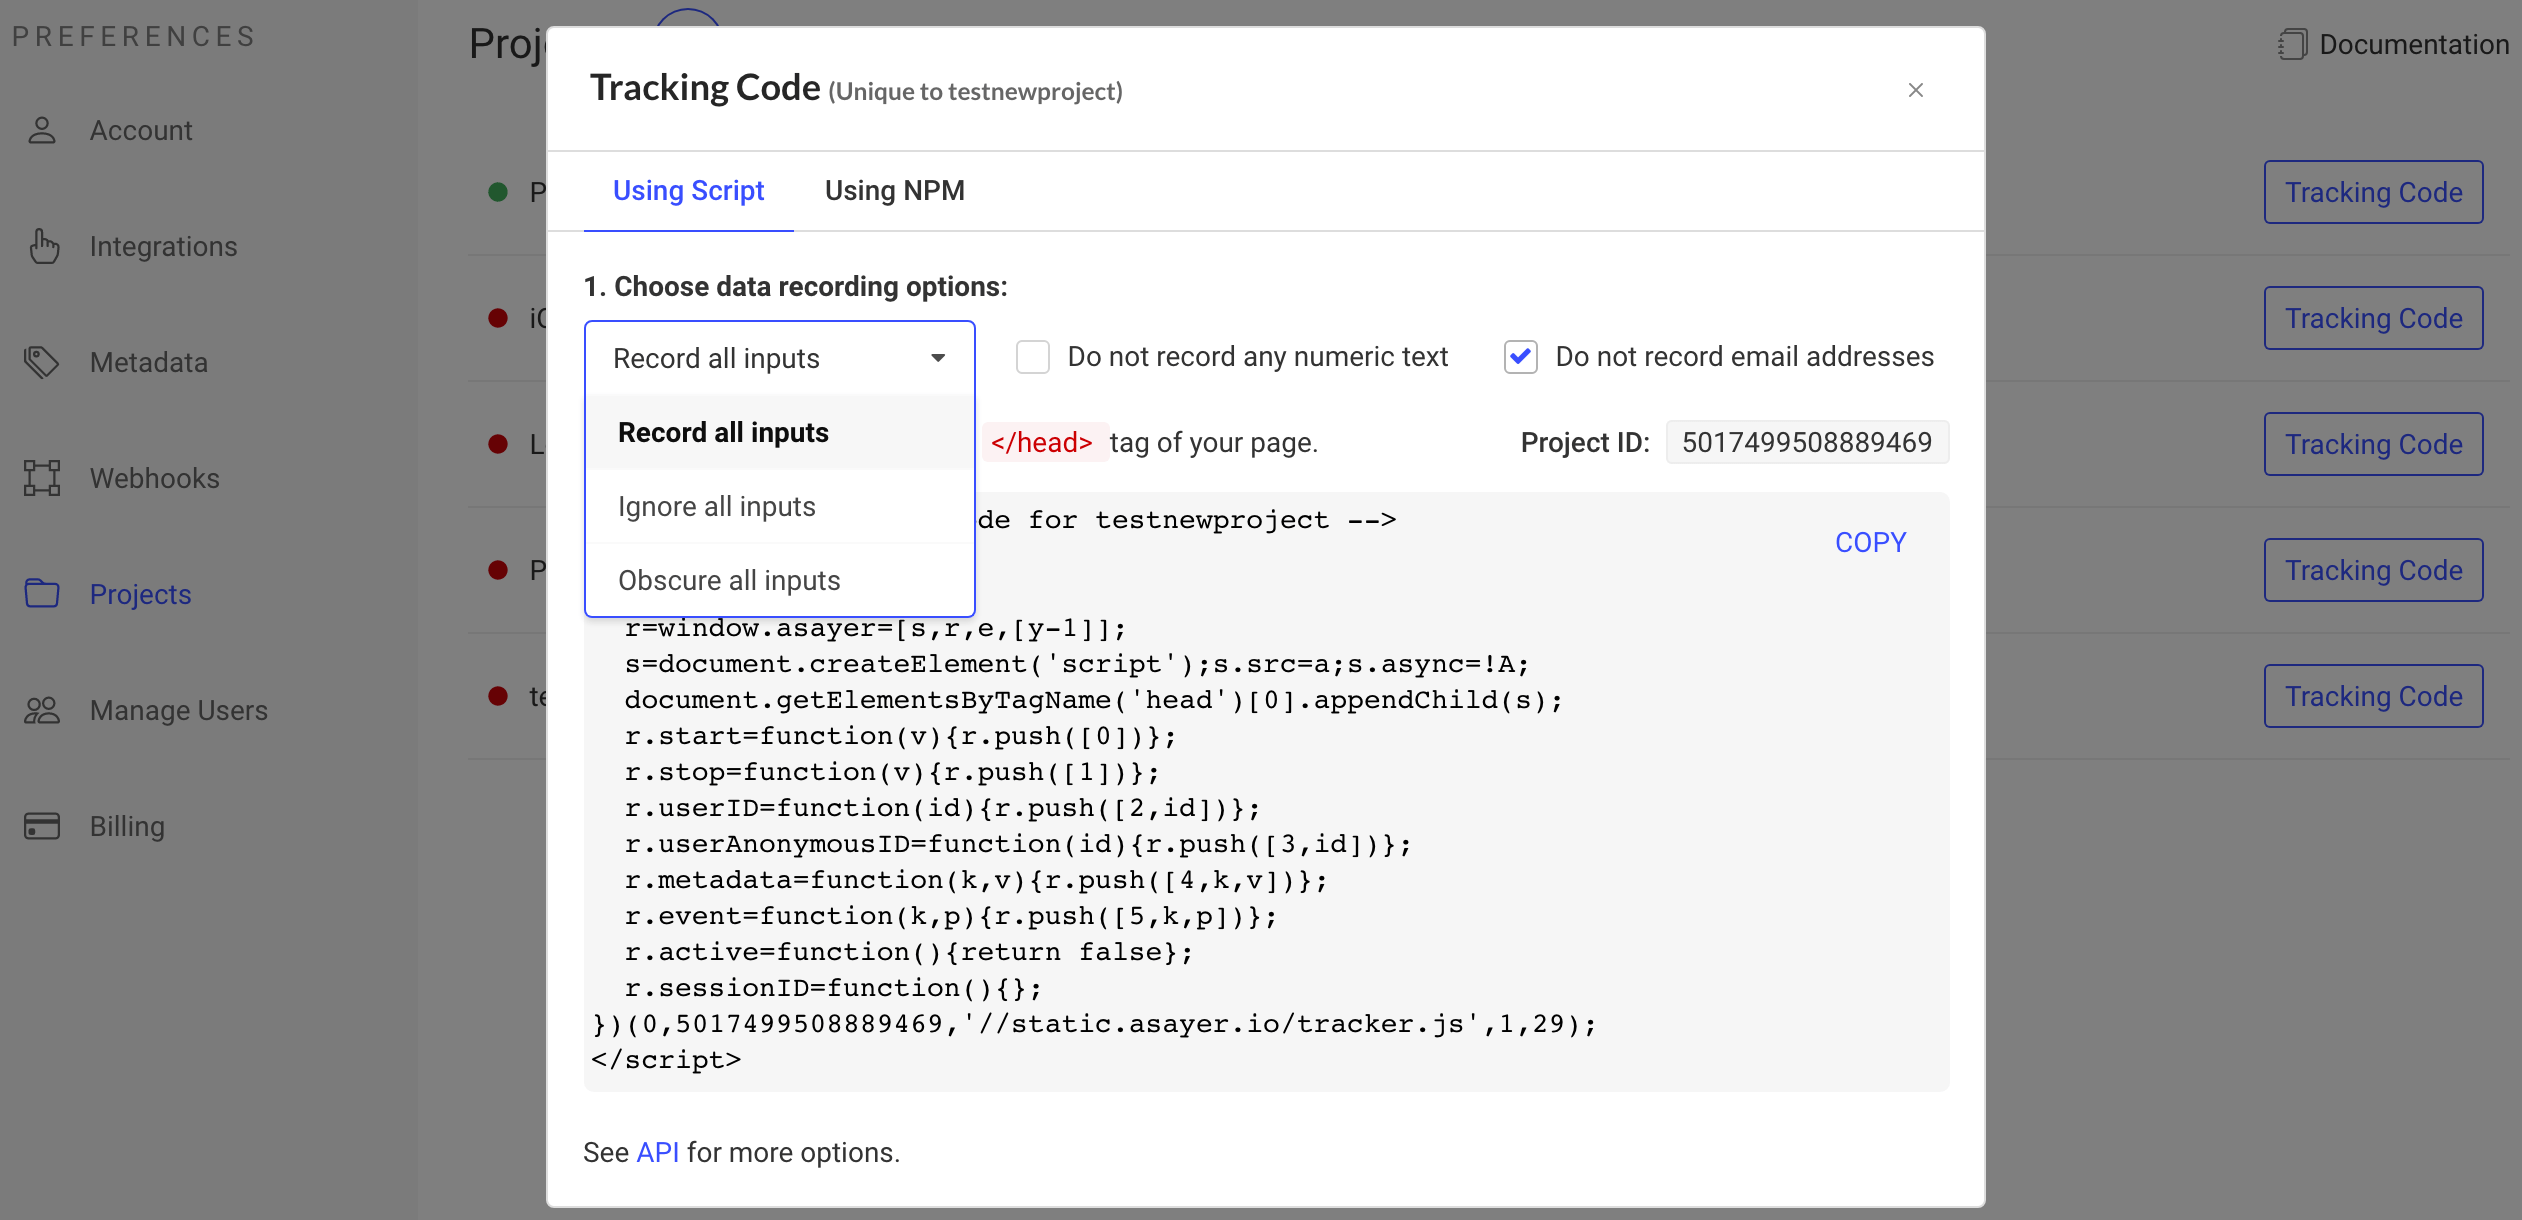Pick highlighted 'Record all inputs' list item
Image resolution: width=2522 pixels, height=1220 pixels.
coord(723,433)
